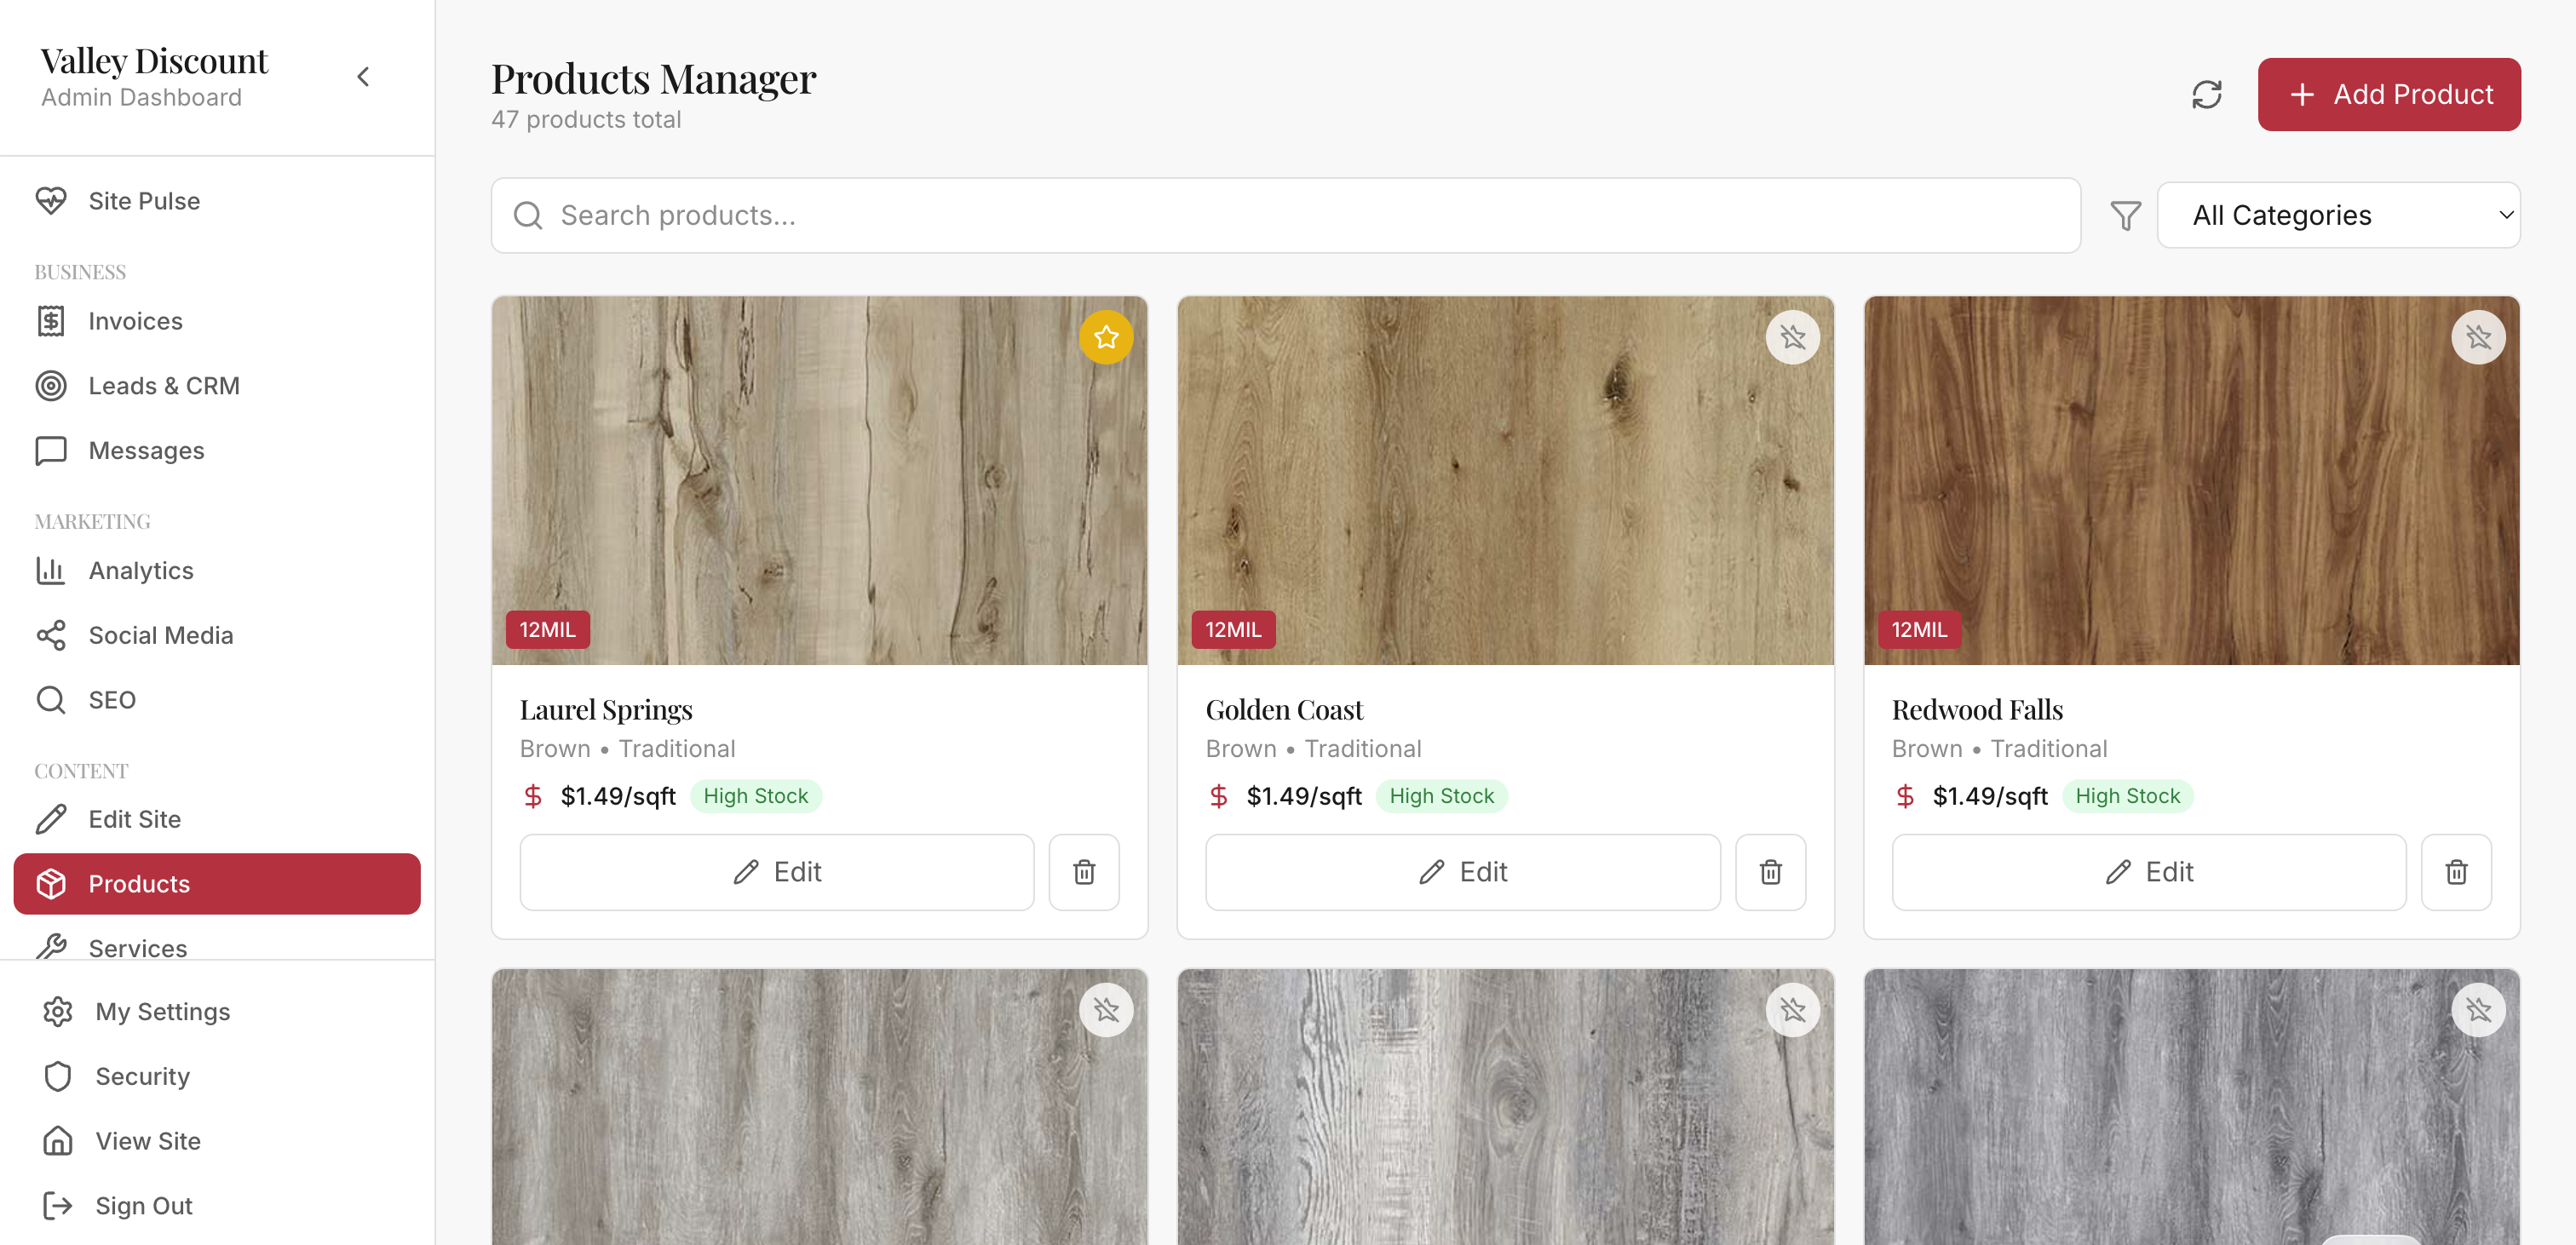Edit the Golden Coast product

click(x=1462, y=871)
